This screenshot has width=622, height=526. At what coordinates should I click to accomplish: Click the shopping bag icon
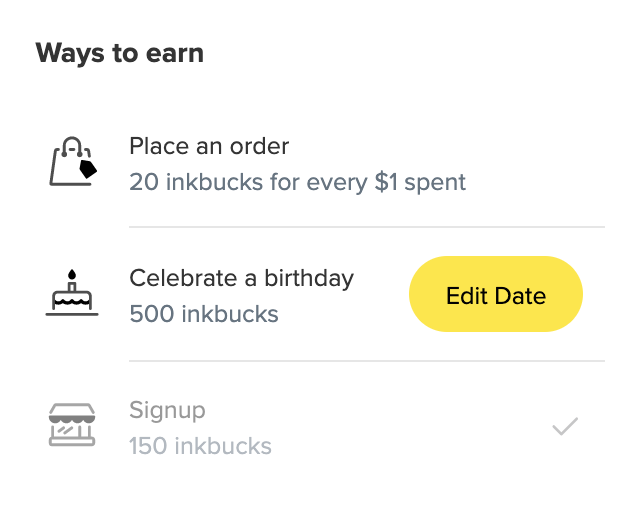point(72,163)
